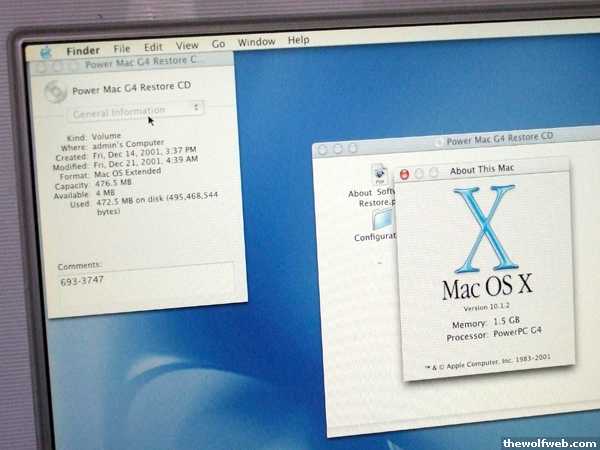
Task: Open the Help menu
Action: [x=298, y=41]
